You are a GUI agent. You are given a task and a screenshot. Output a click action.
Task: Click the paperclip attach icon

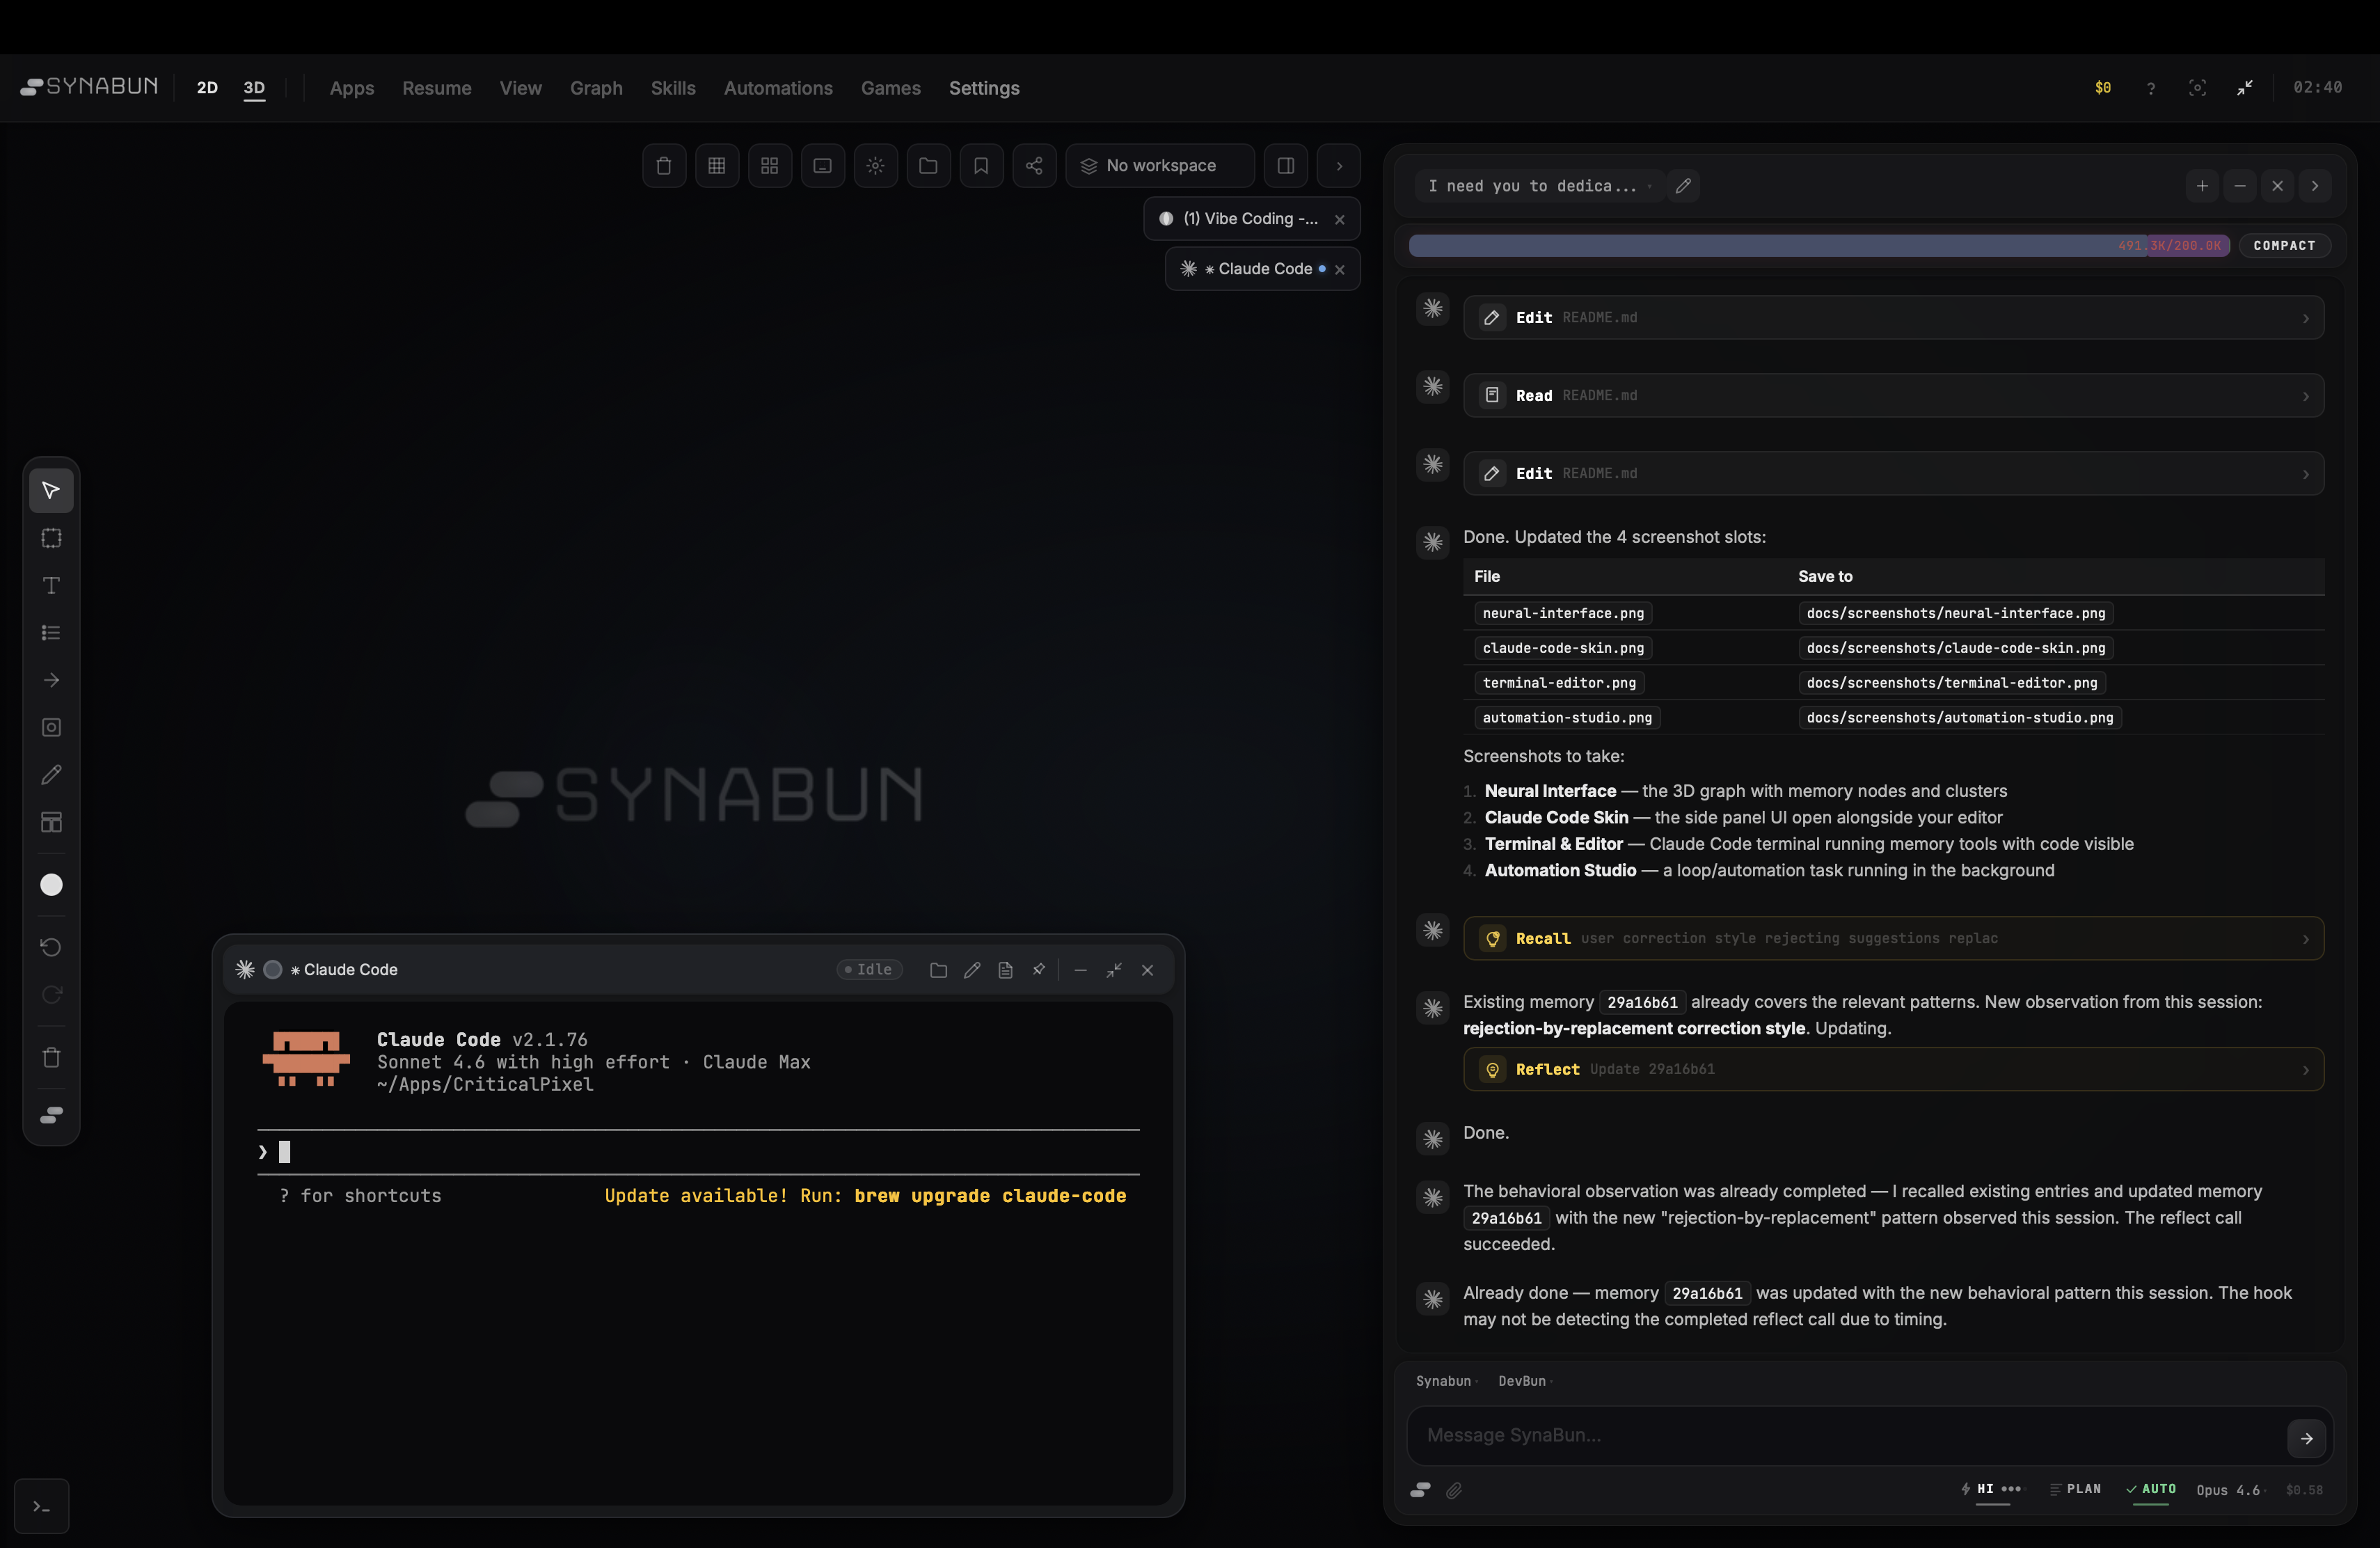pyautogui.click(x=1454, y=1490)
